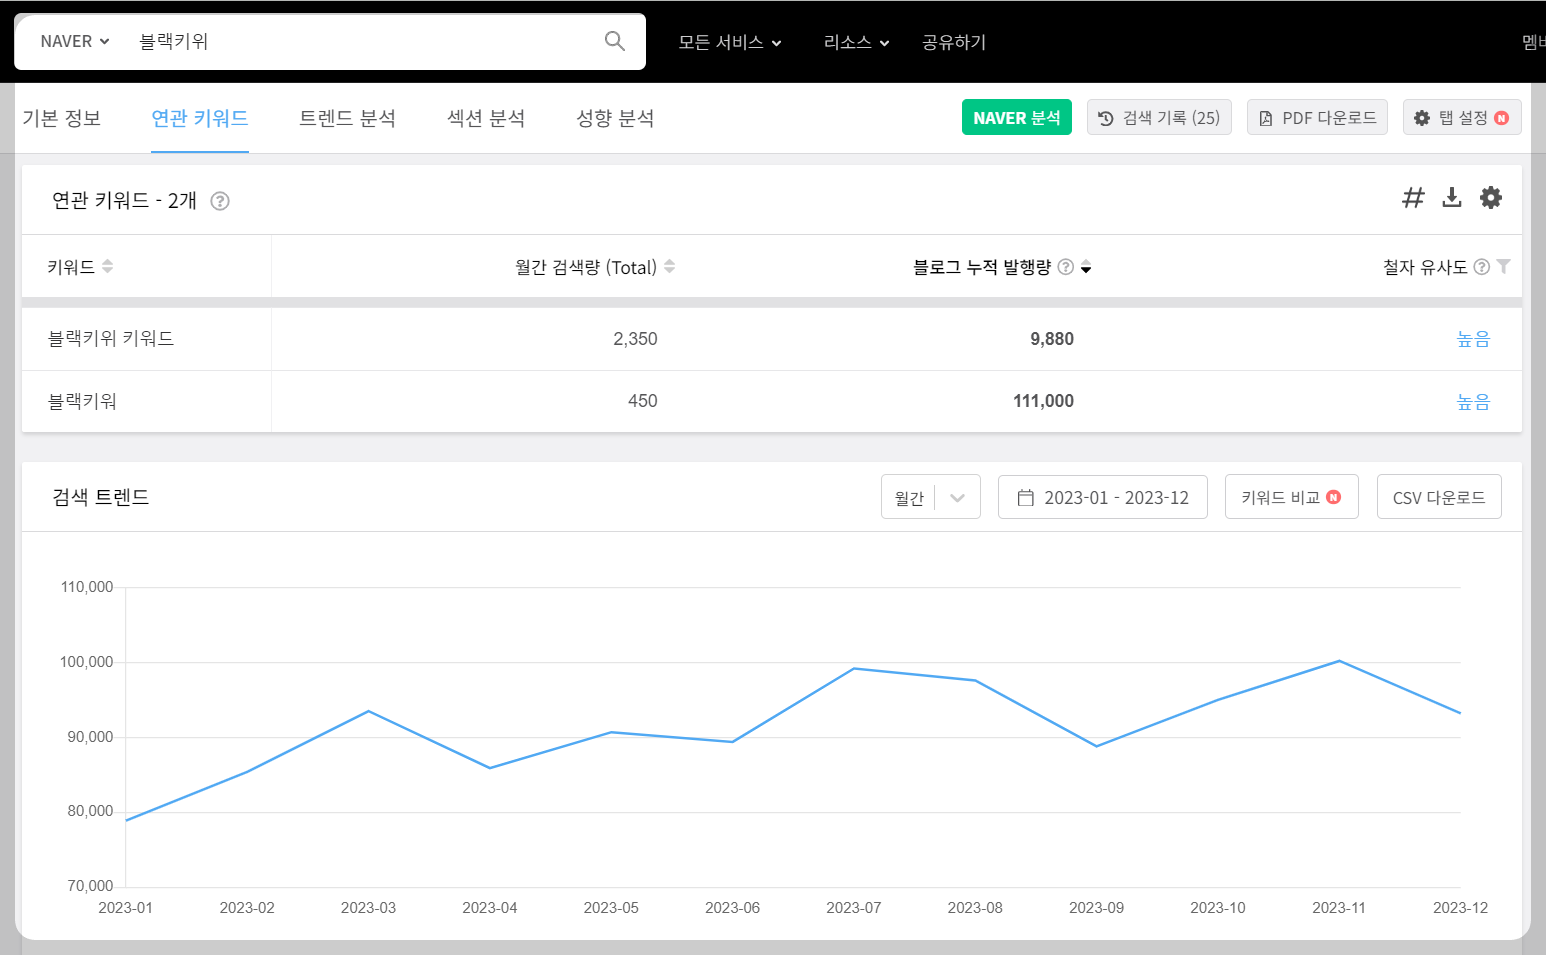
Task: Click the green NAVER 분석 button
Action: coord(1017,117)
